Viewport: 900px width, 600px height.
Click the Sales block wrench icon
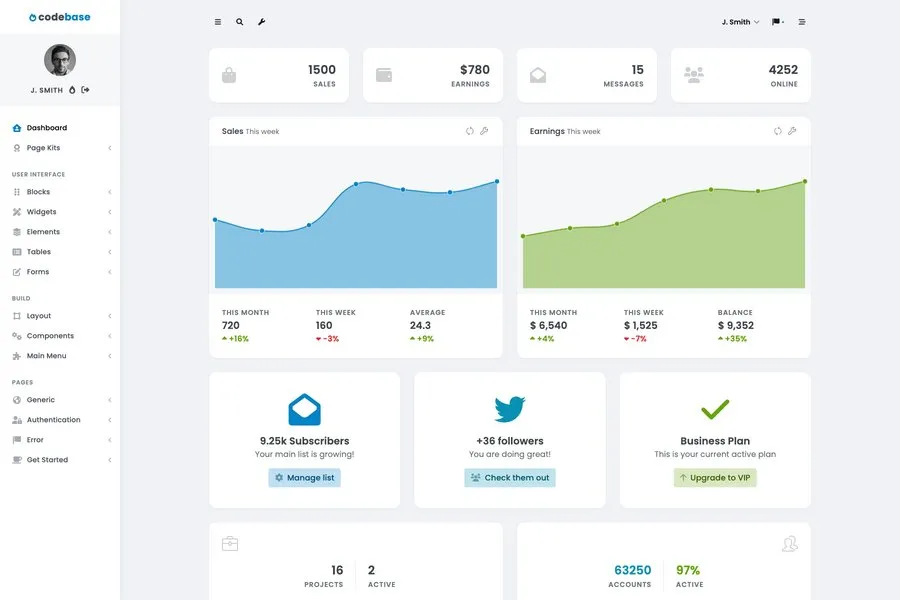point(484,131)
